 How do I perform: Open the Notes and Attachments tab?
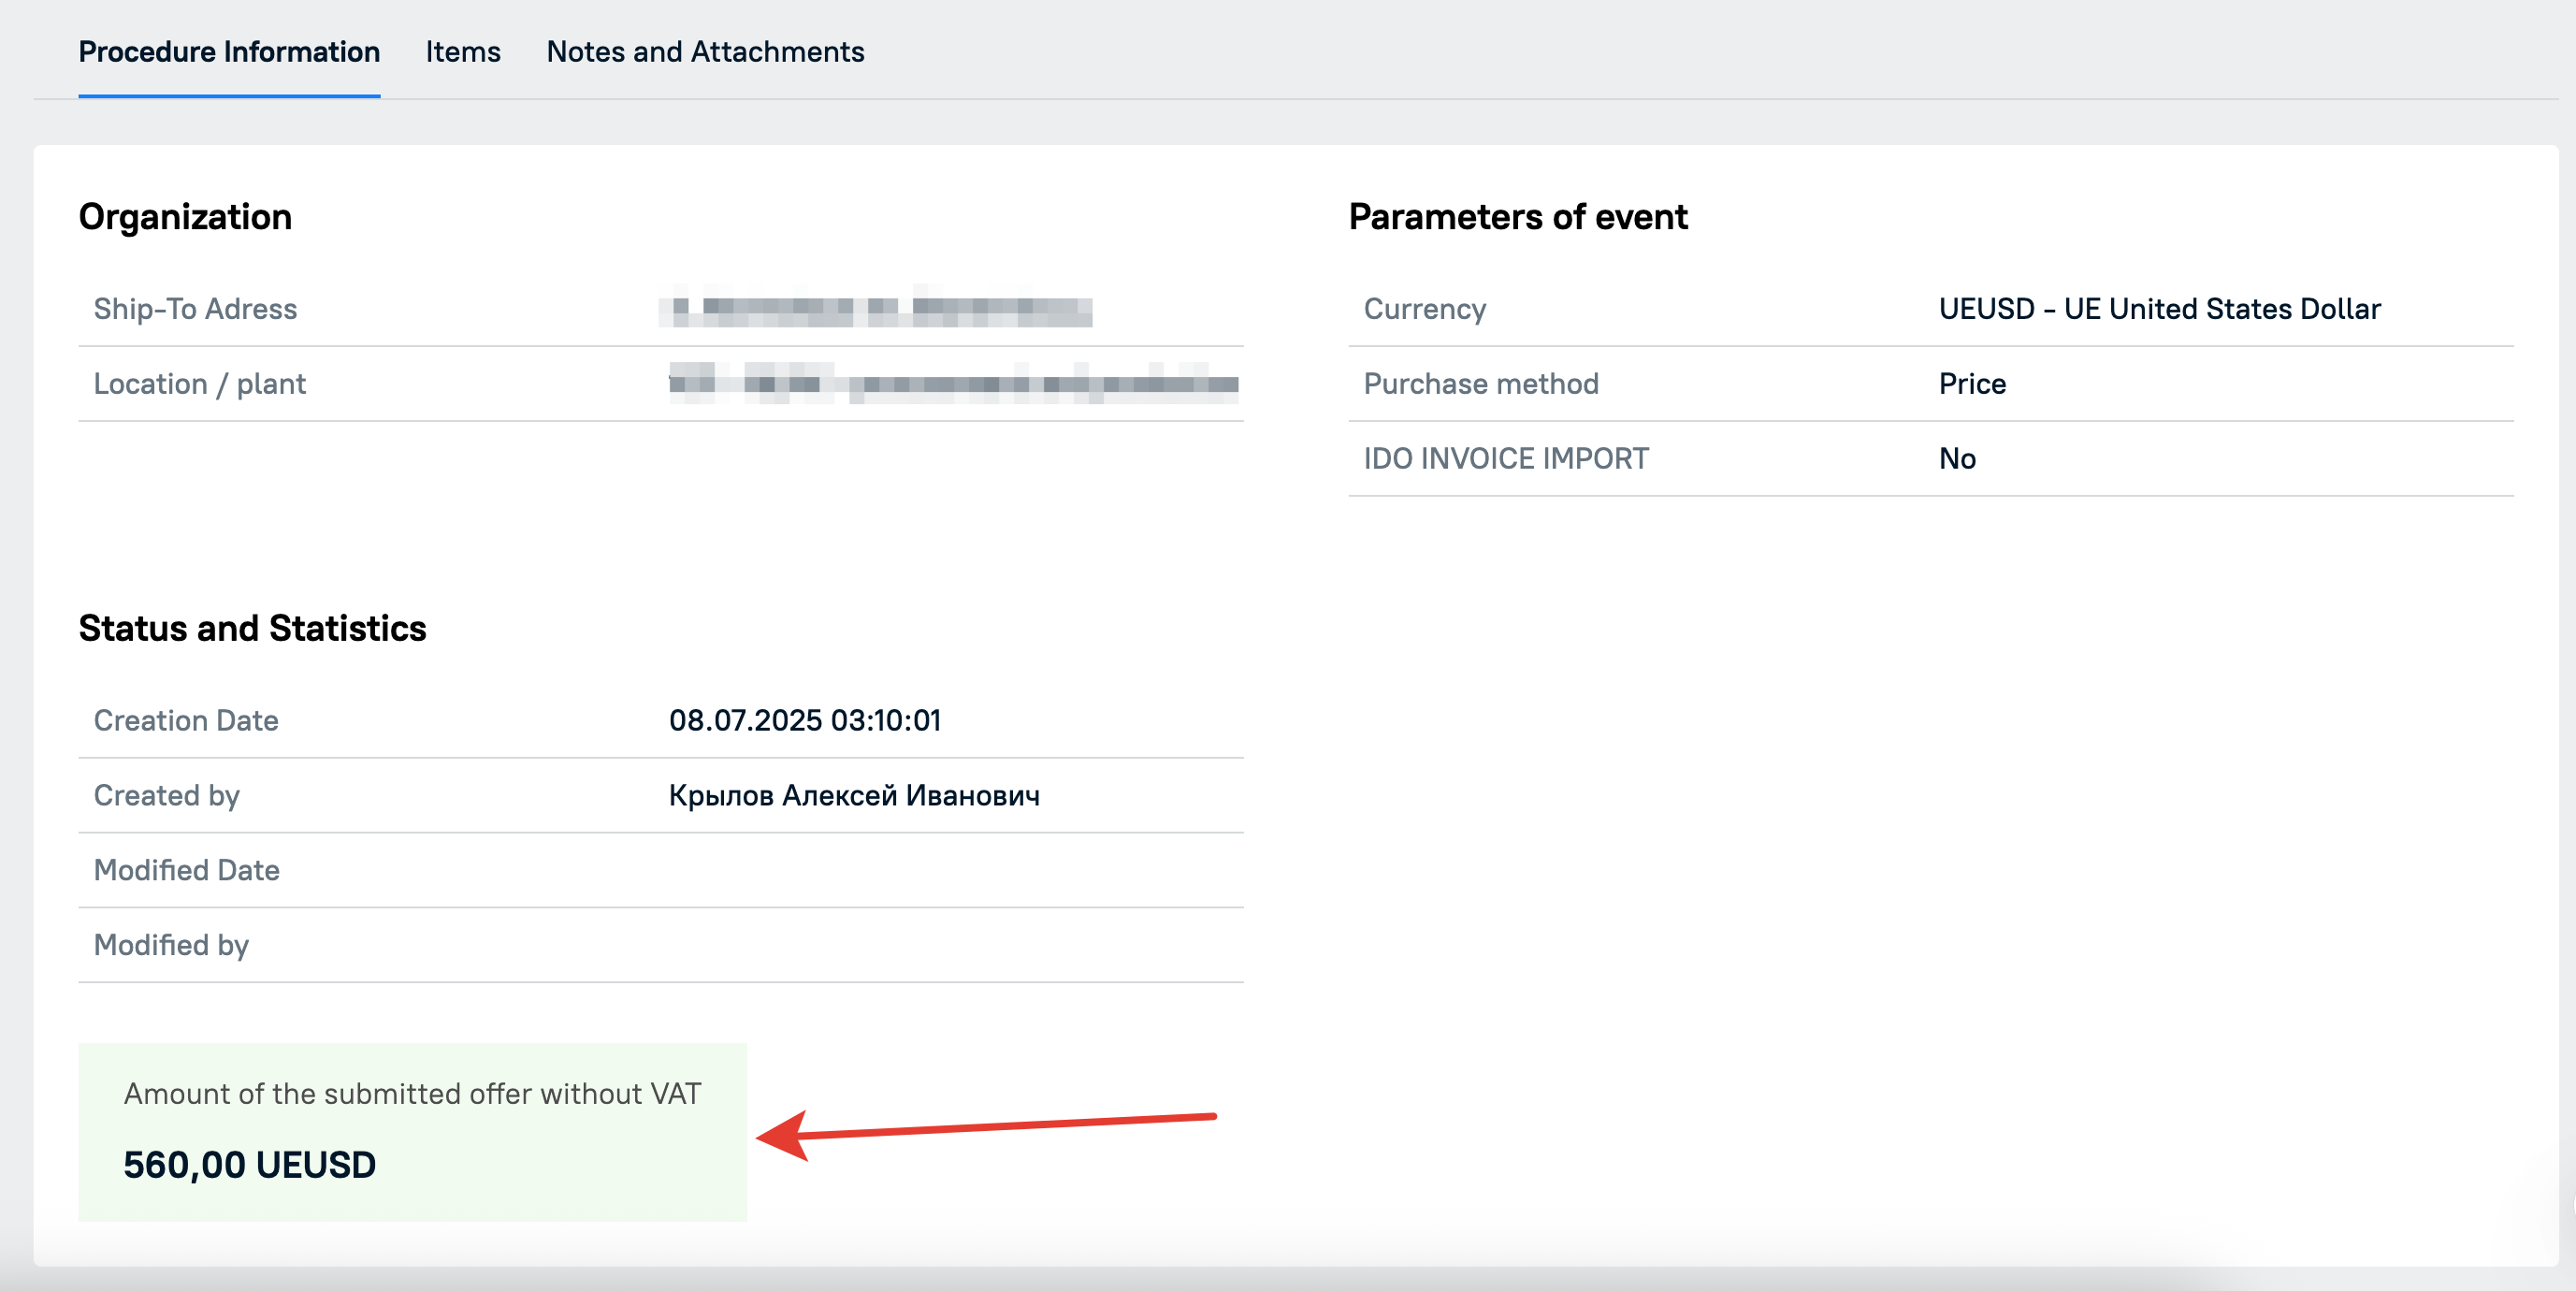(x=705, y=51)
